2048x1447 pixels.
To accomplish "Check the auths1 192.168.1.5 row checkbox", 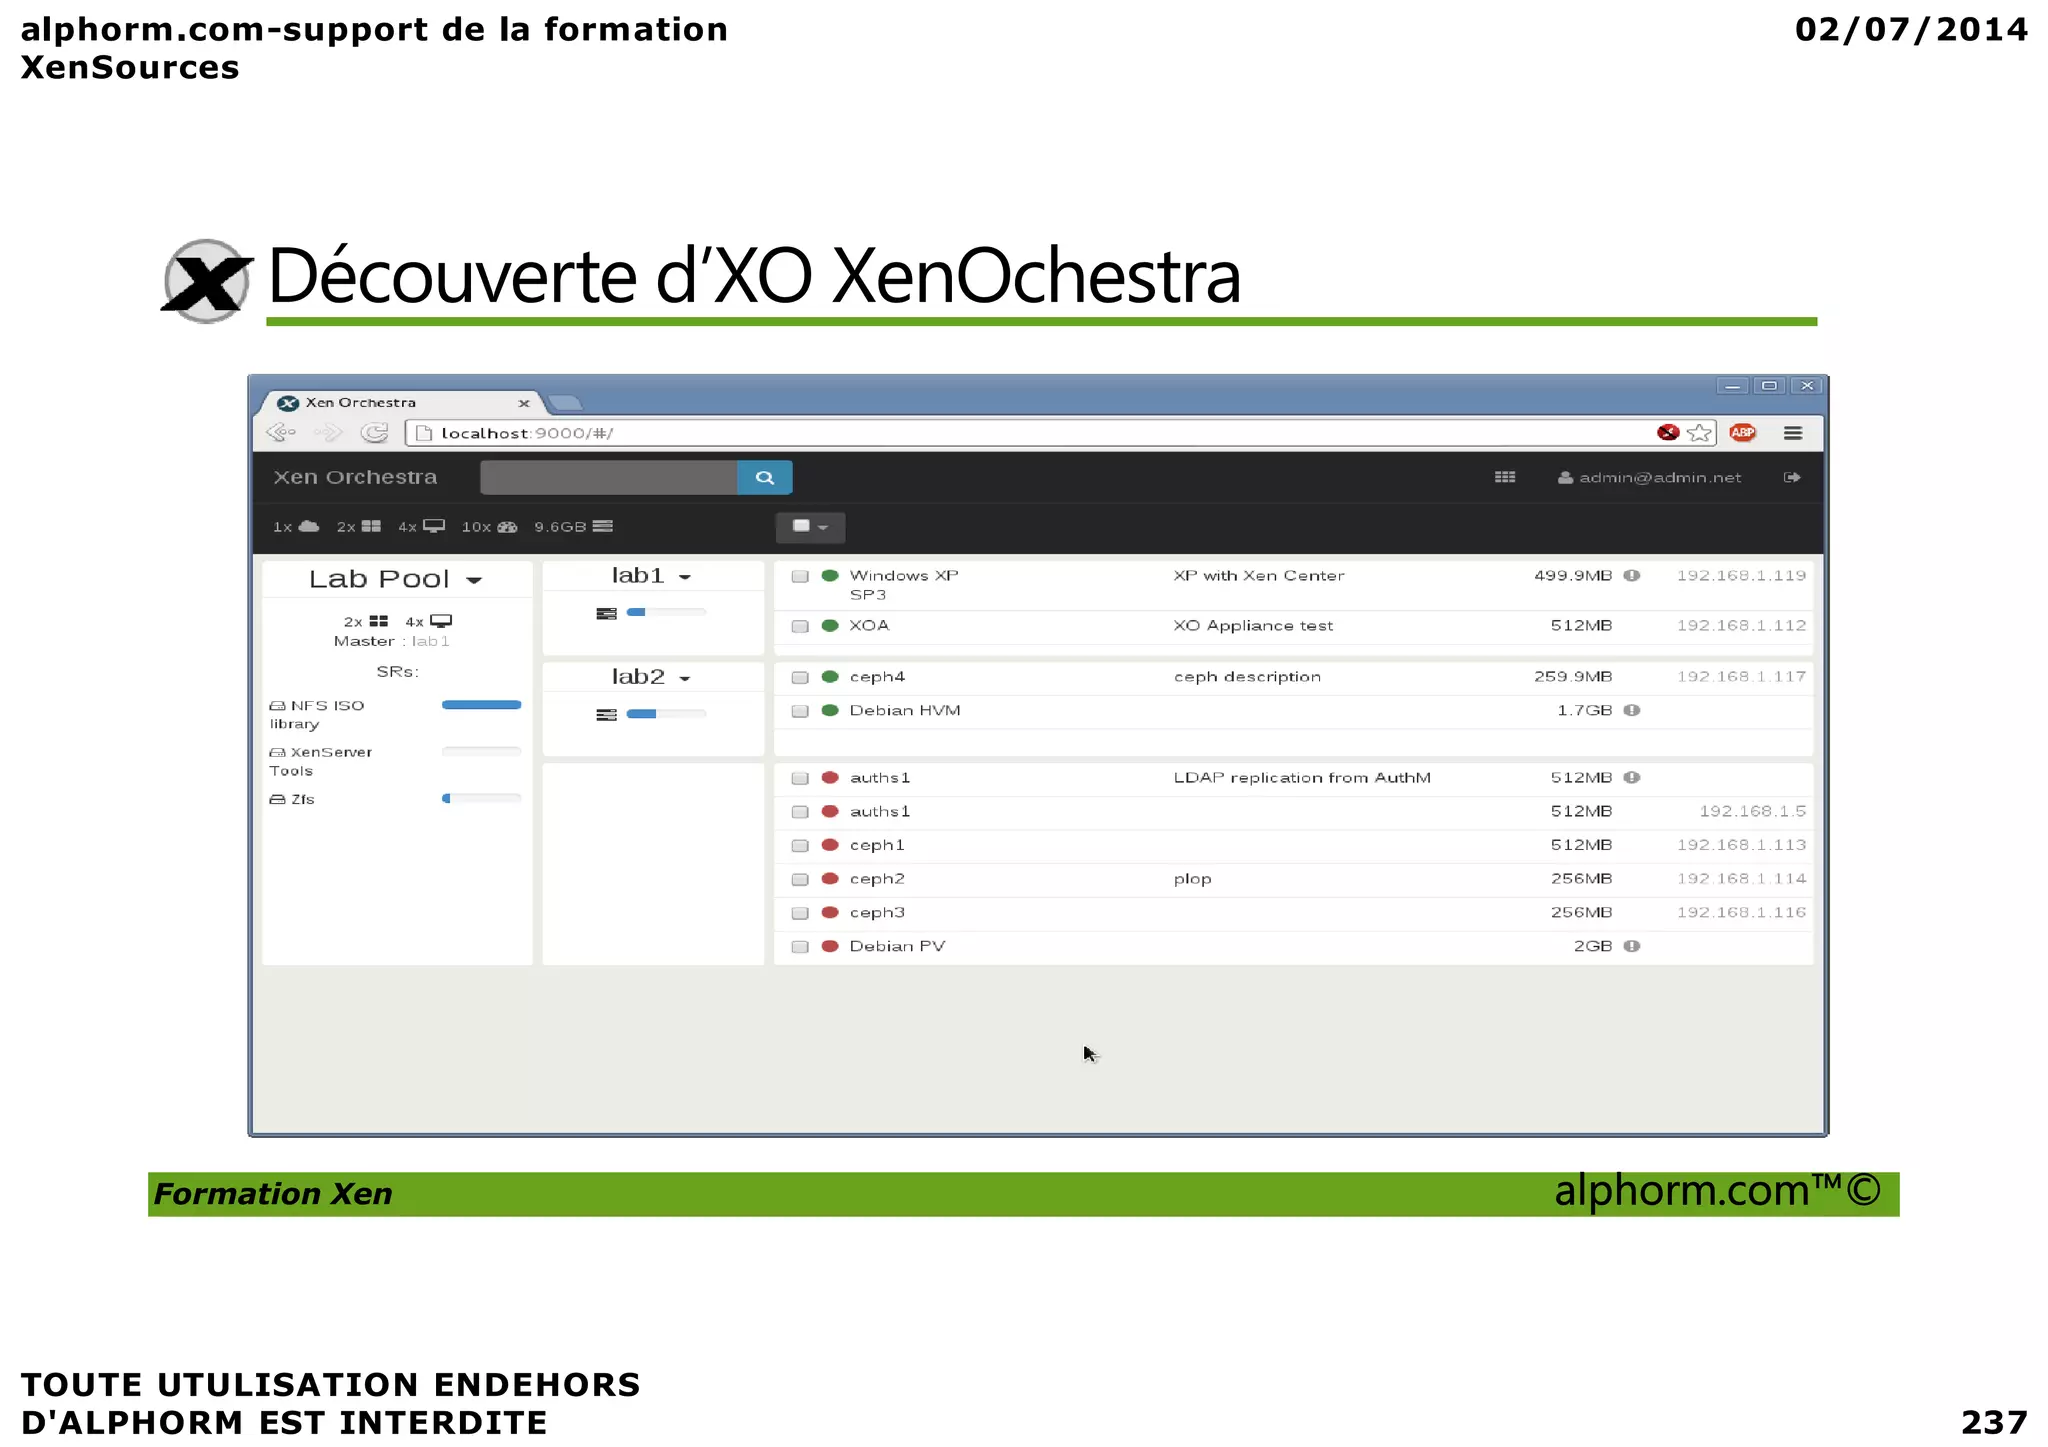I will pyautogui.click(x=800, y=813).
